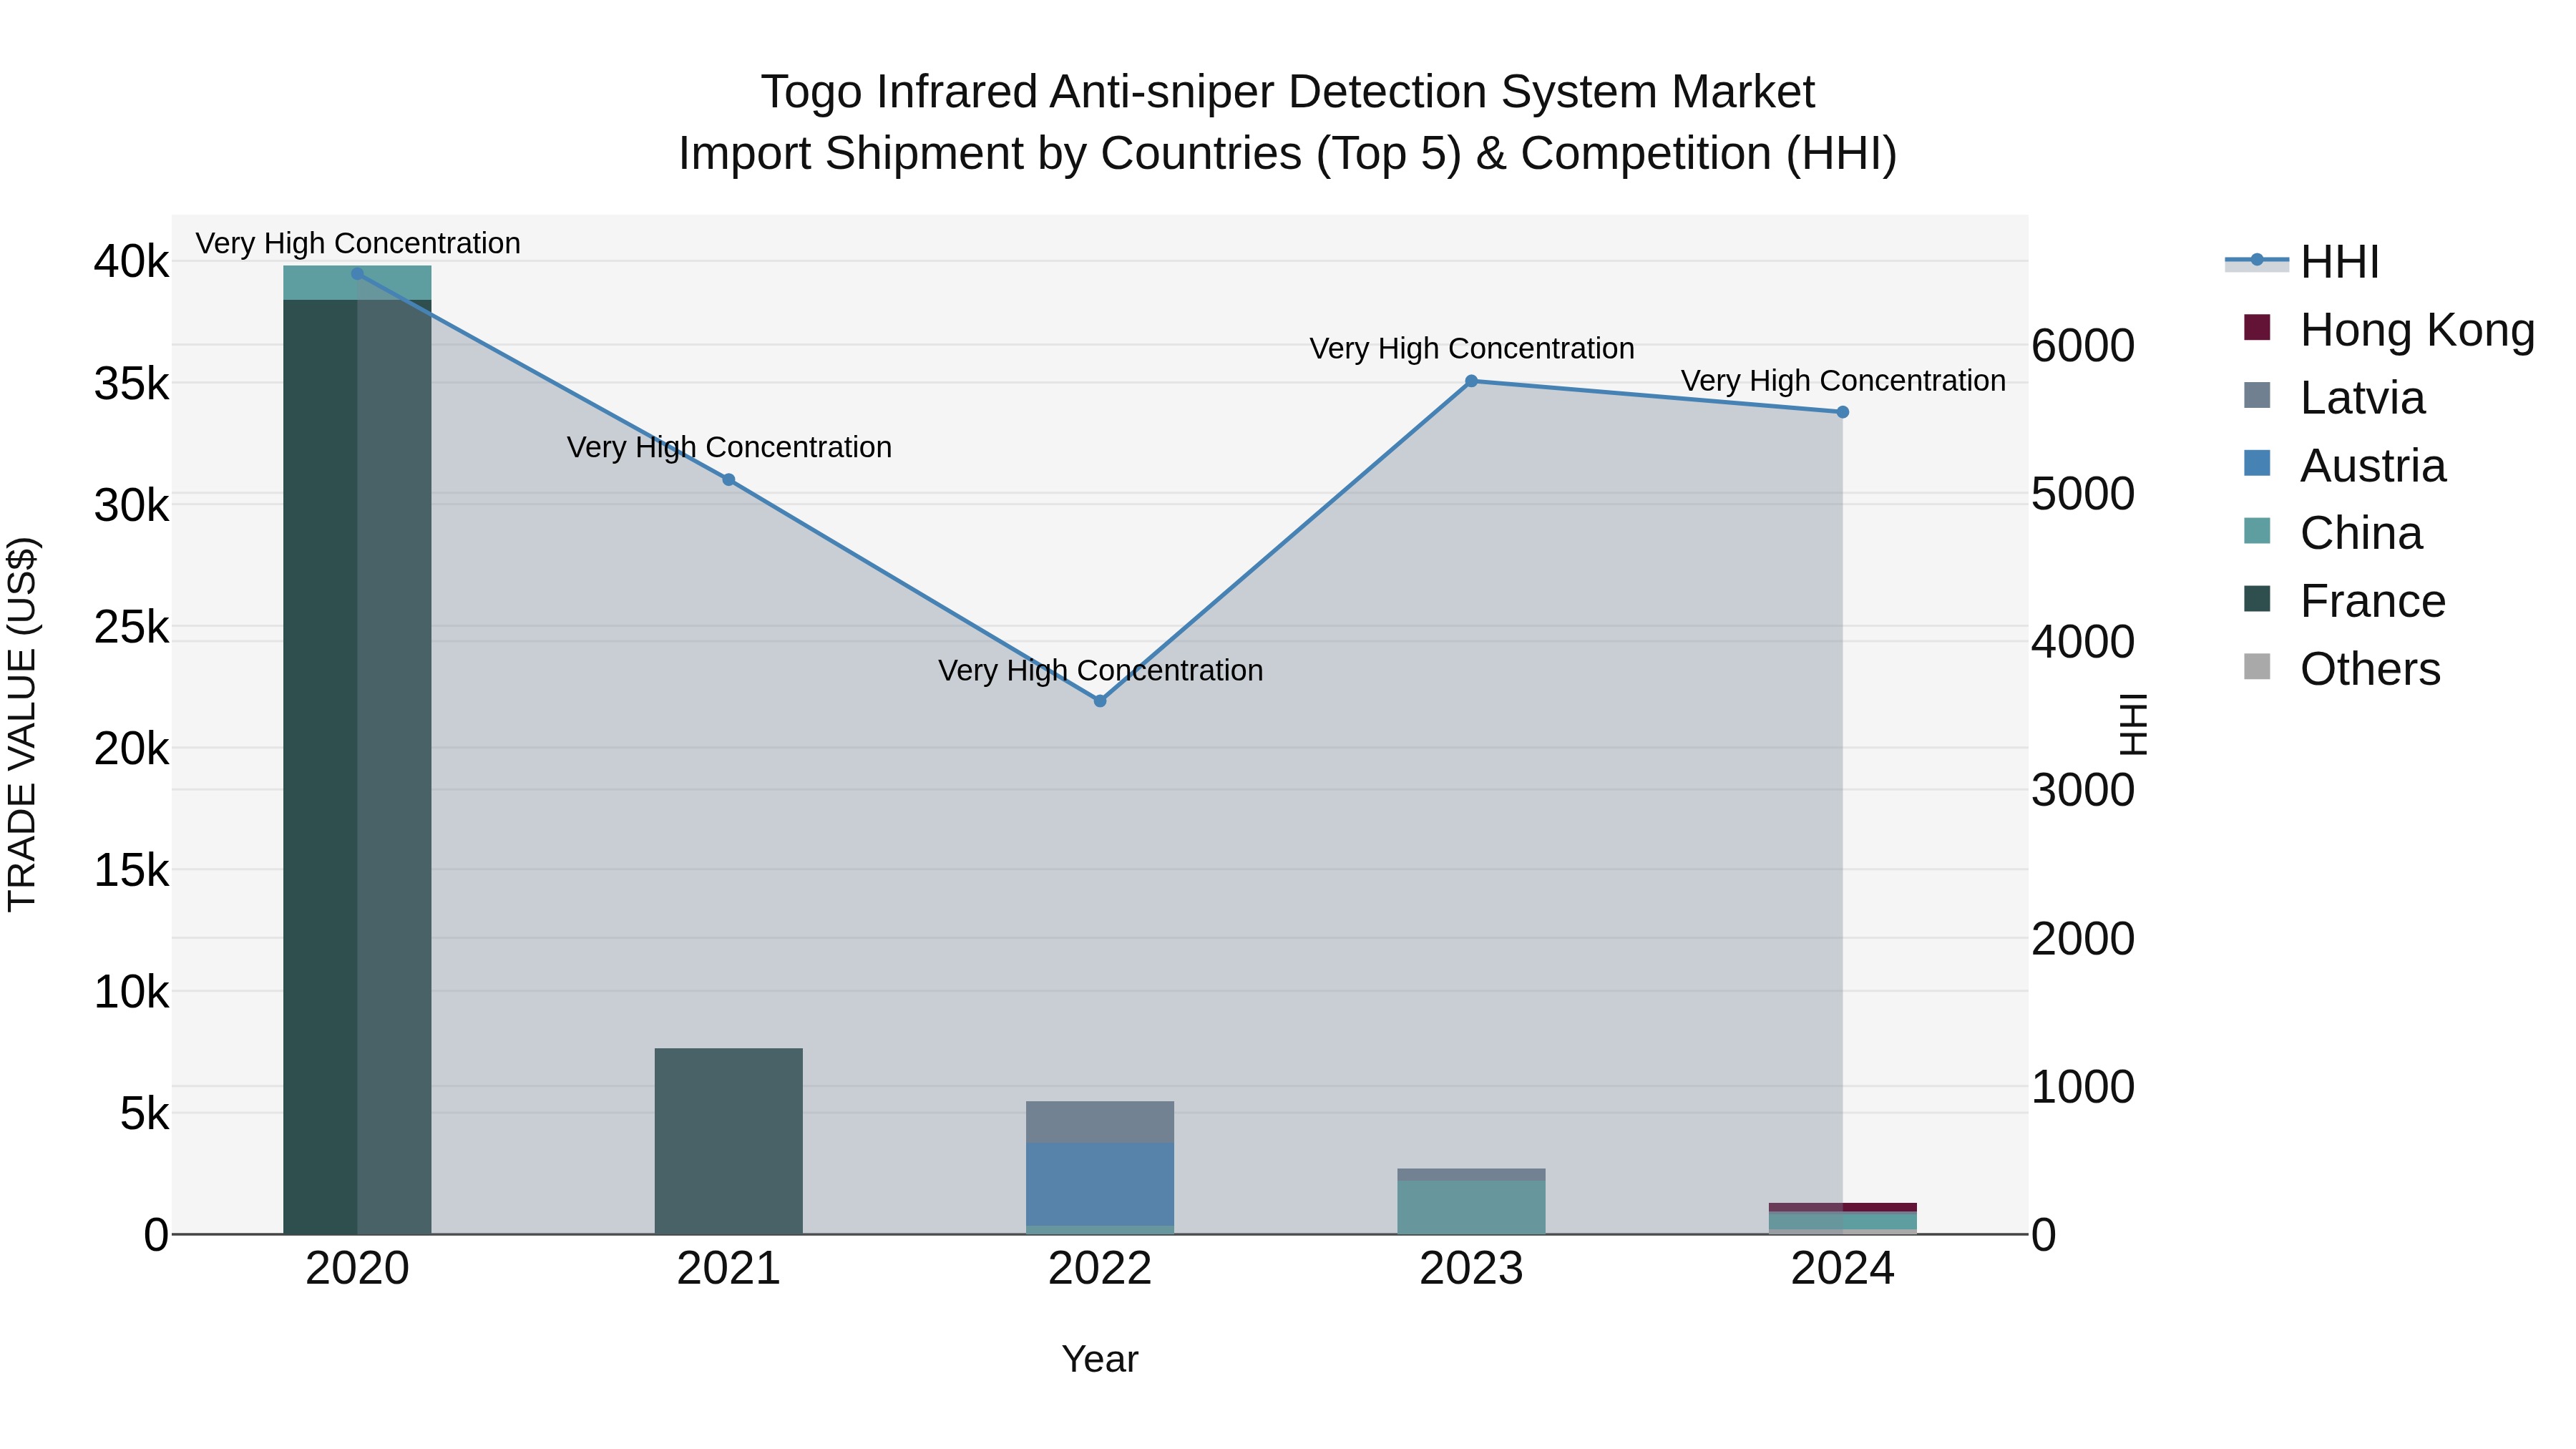
Task: Click the 2022 Latvia bar segment
Action: click(x=1100, y=1122)
